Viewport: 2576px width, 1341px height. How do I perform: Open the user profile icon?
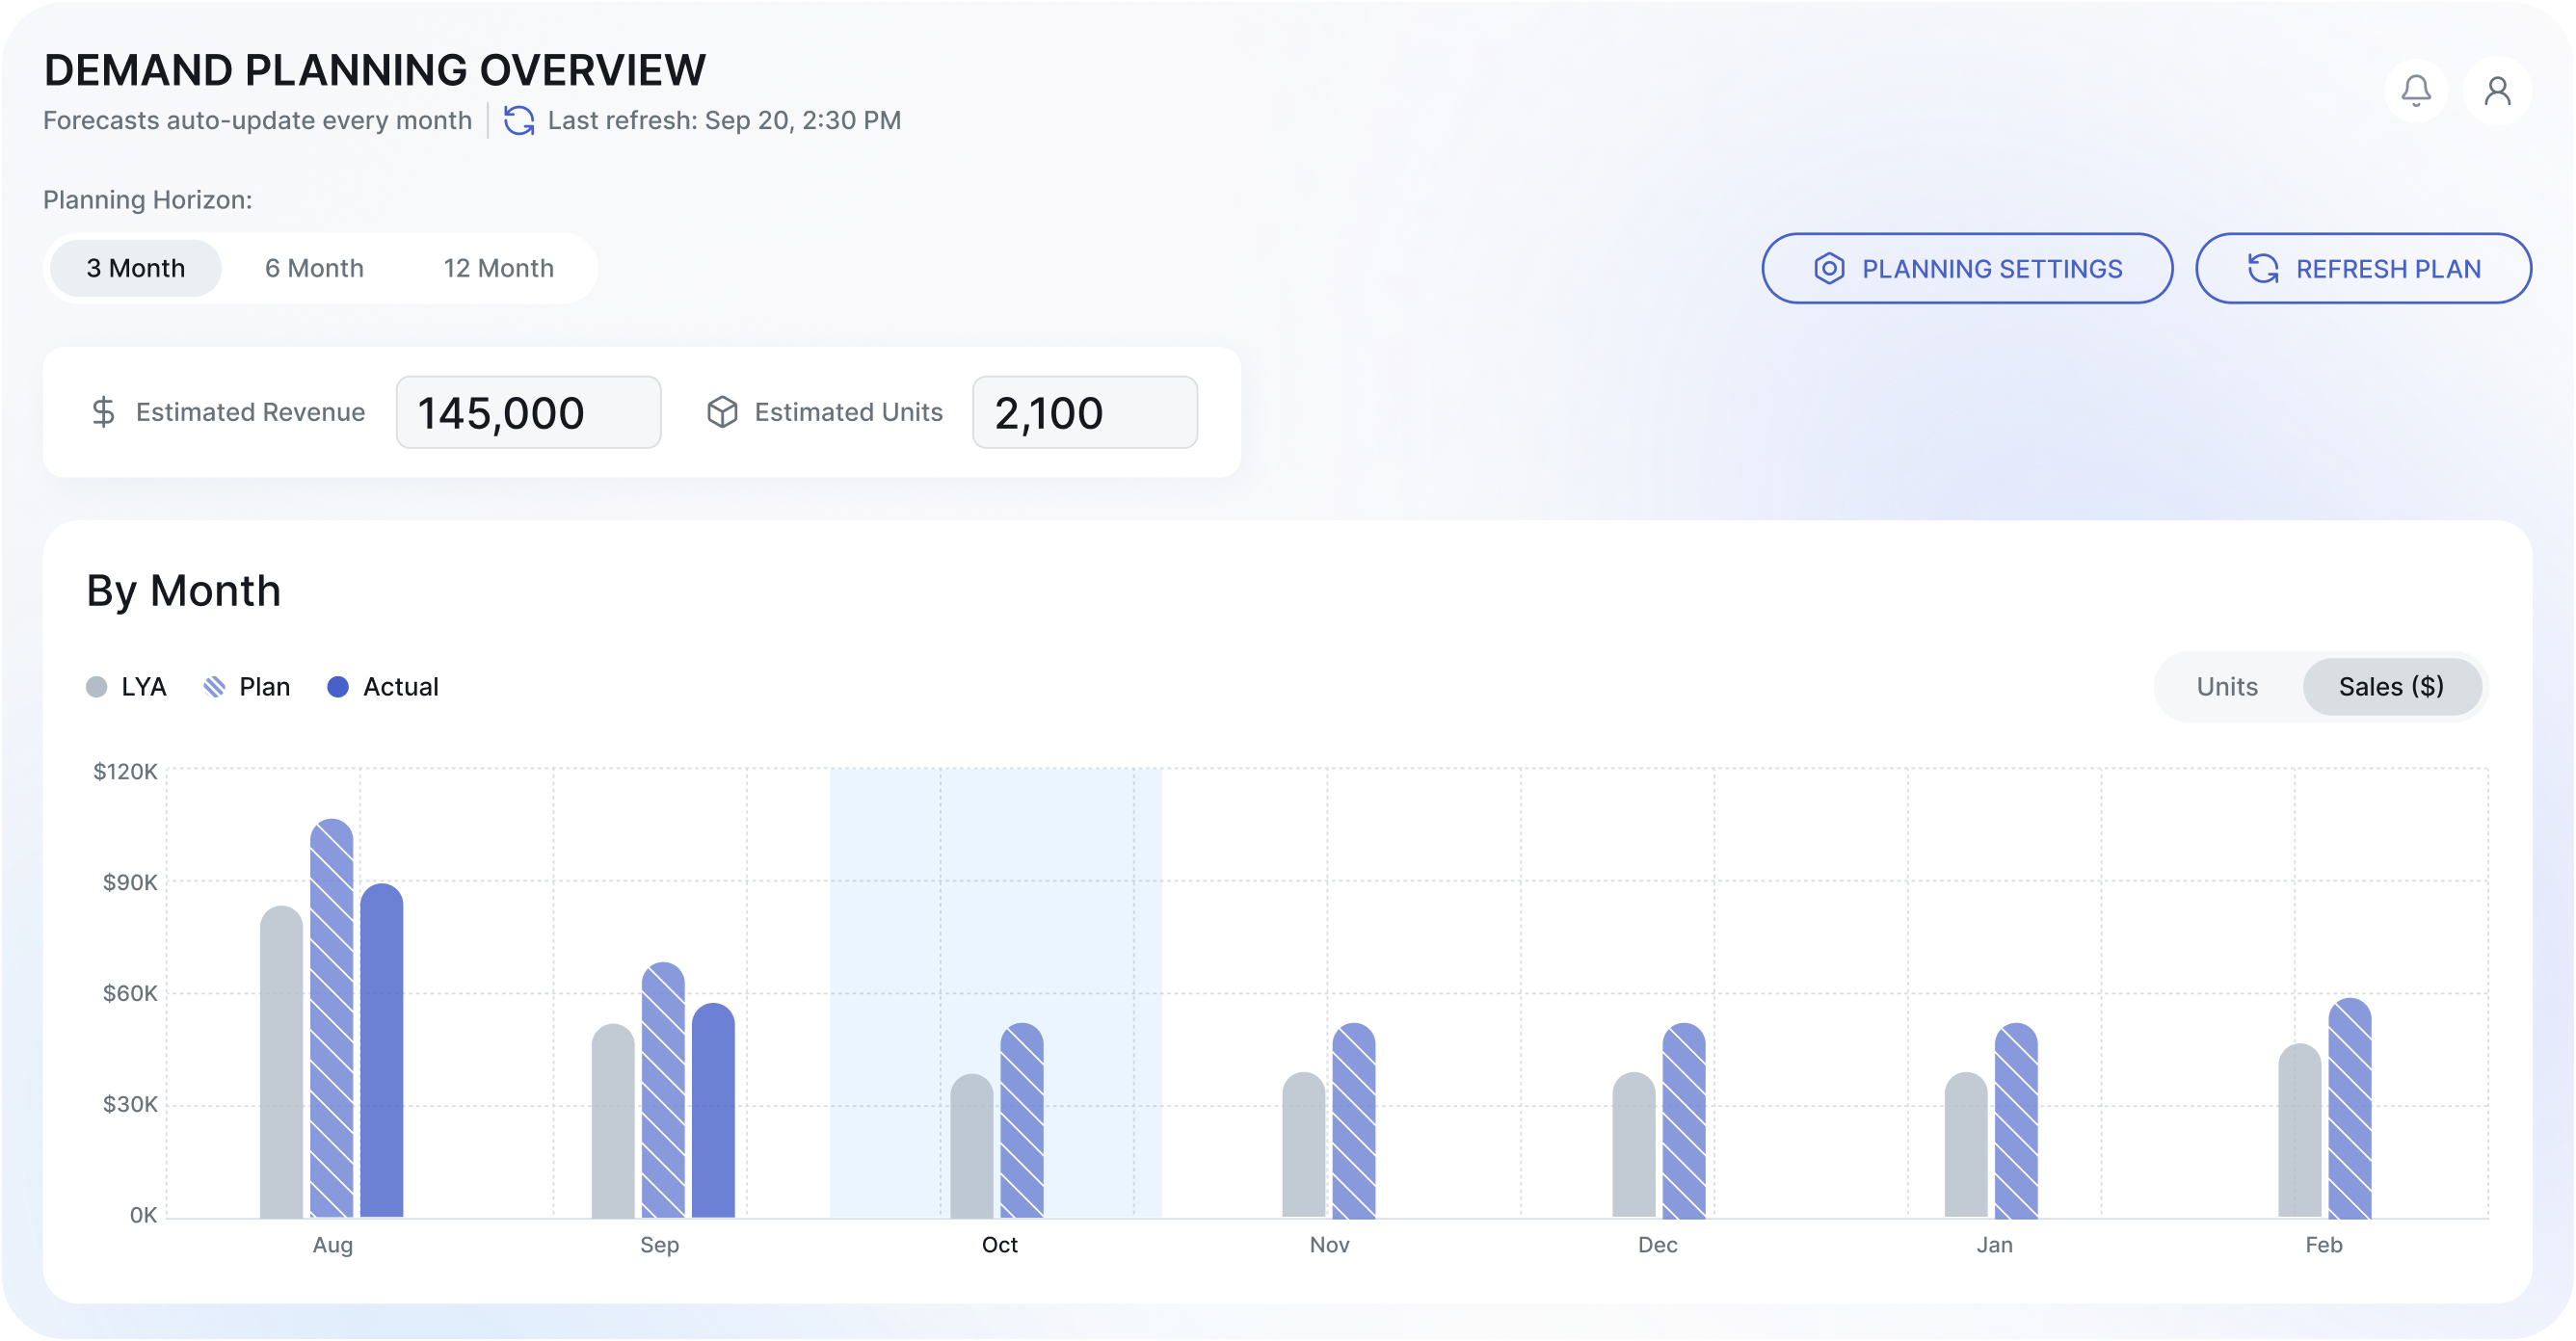point(2496,91)
